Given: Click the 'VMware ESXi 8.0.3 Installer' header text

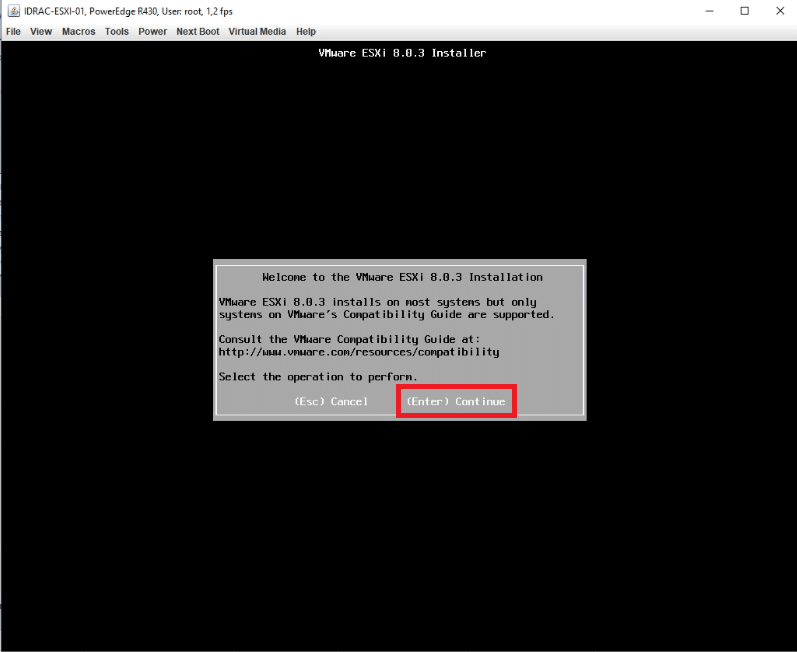Looking at the screenshot, I should [x=402, y=53].
